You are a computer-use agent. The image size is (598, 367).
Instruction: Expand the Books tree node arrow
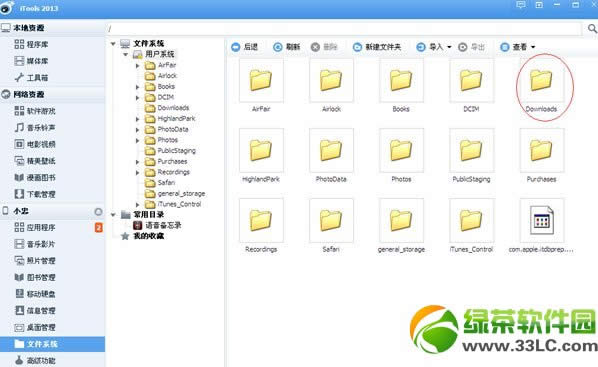[138, 87]
